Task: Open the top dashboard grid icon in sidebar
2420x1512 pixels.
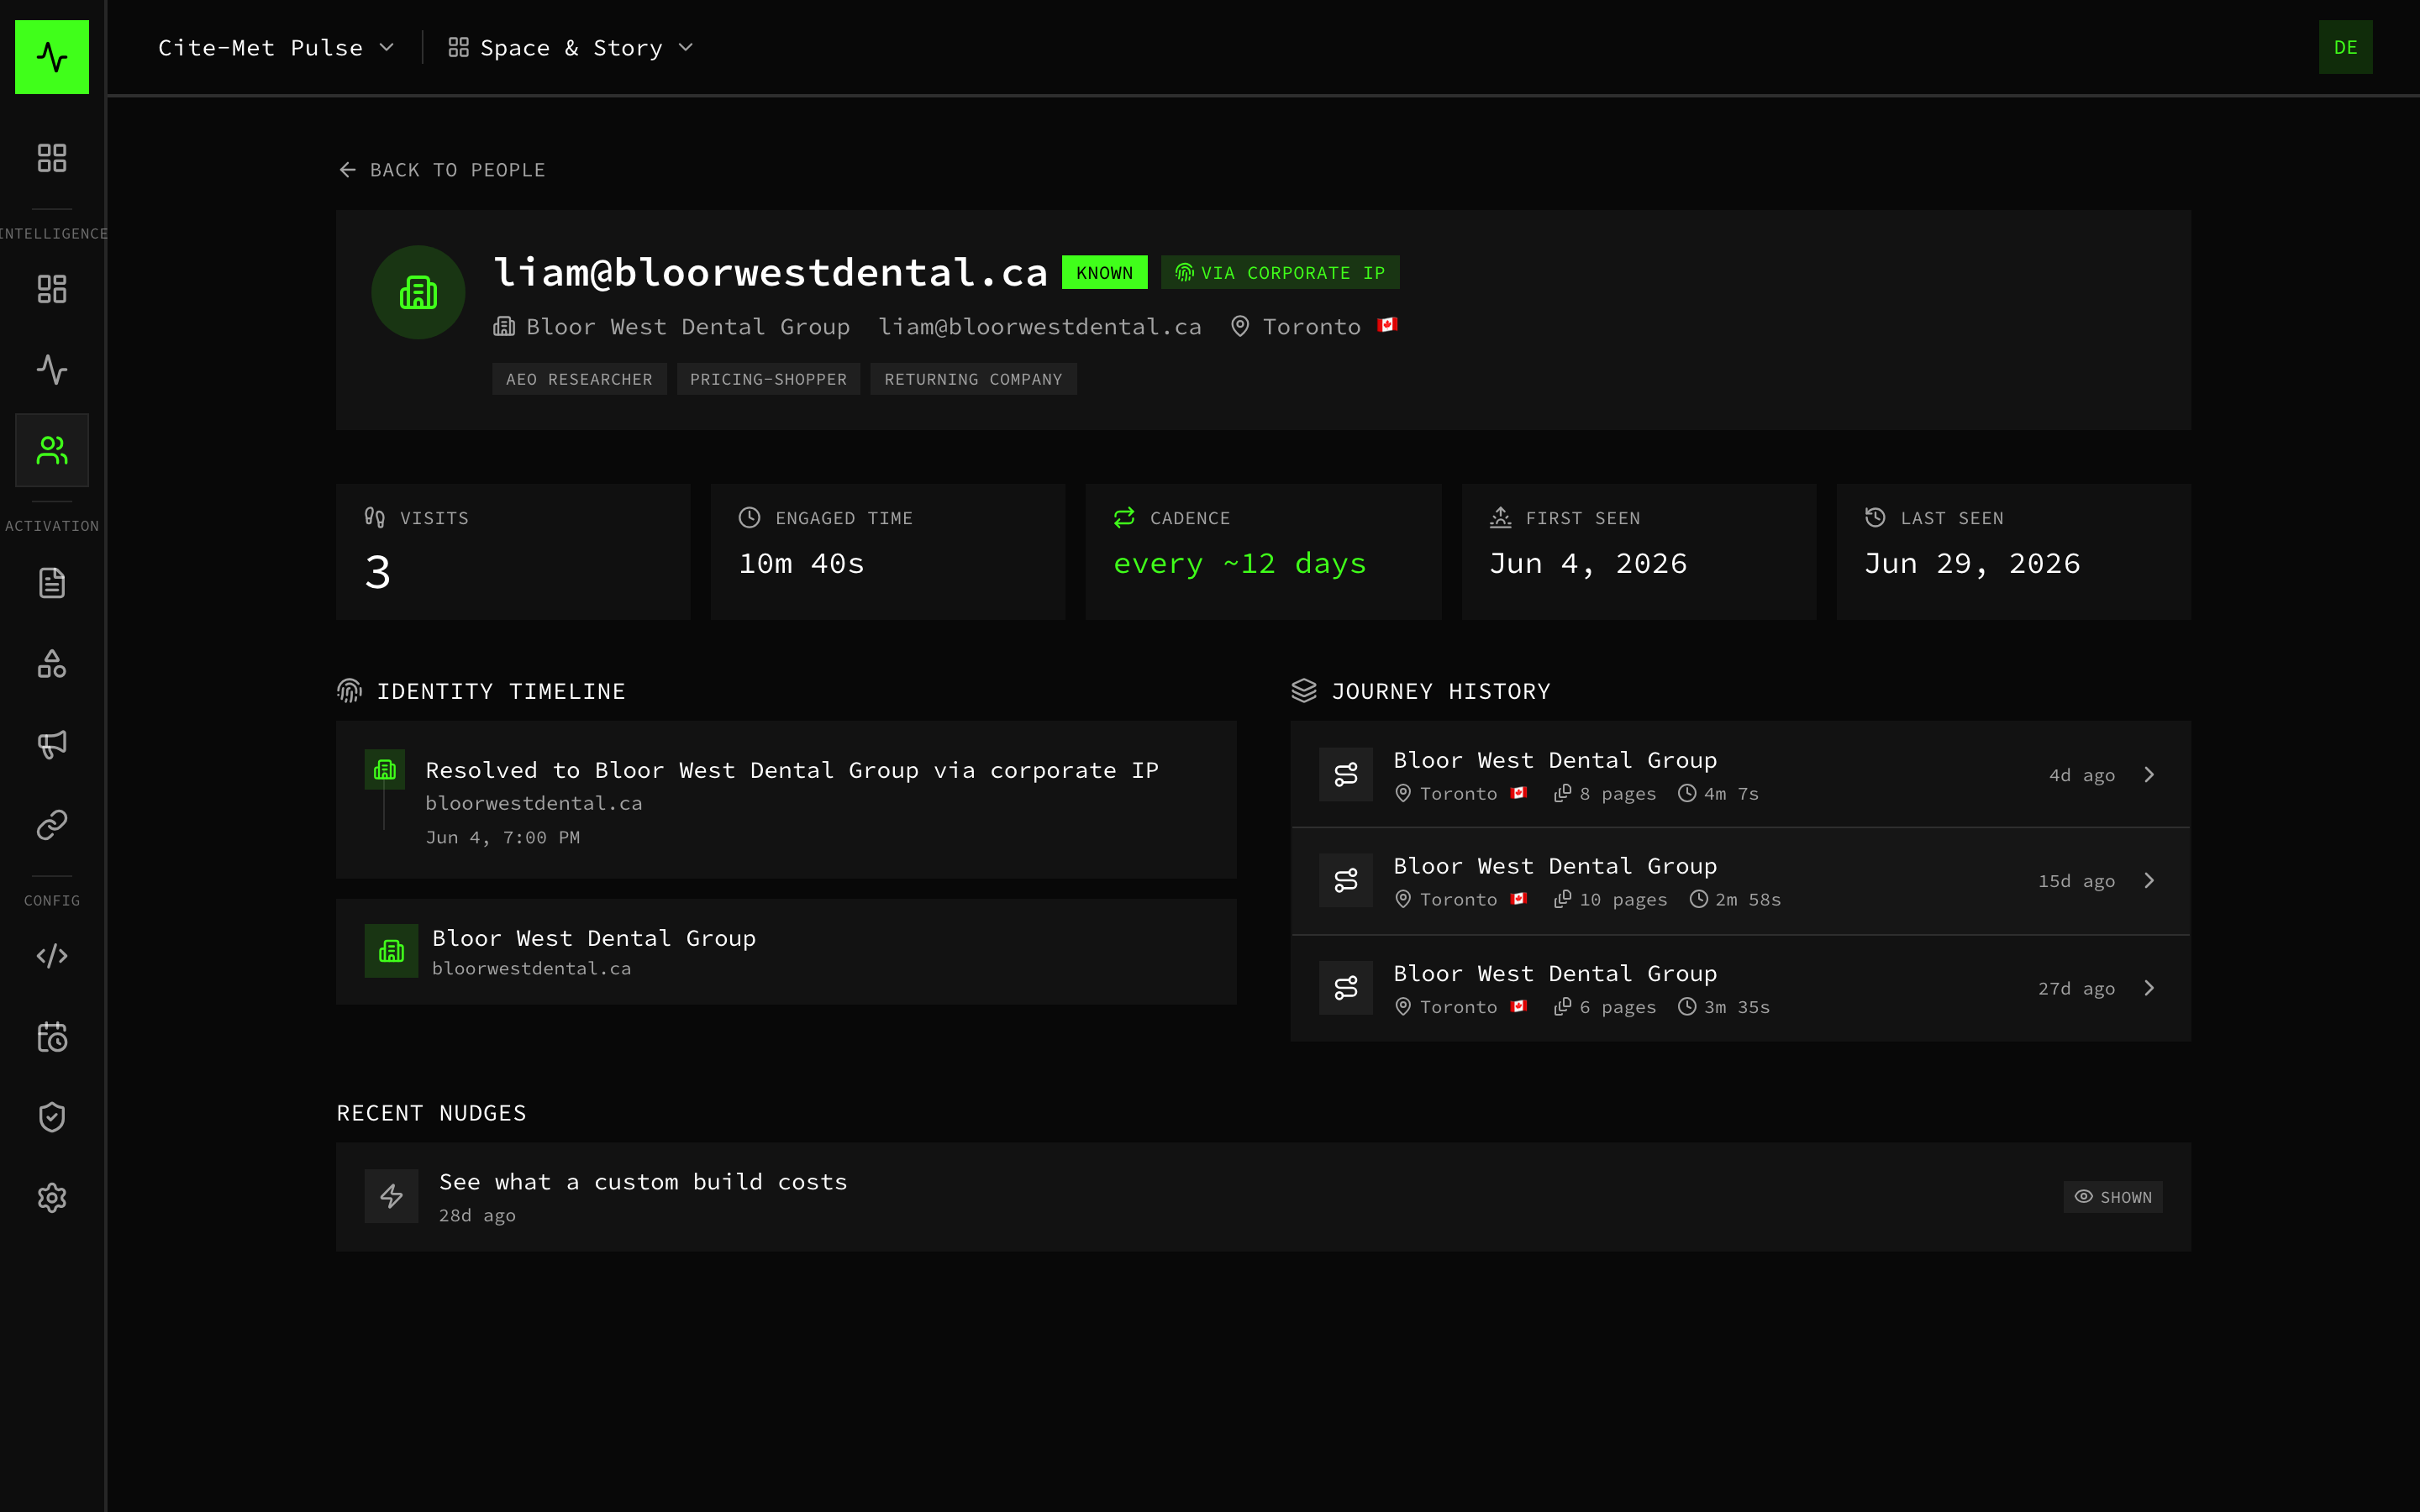Action: pos(52,158)
